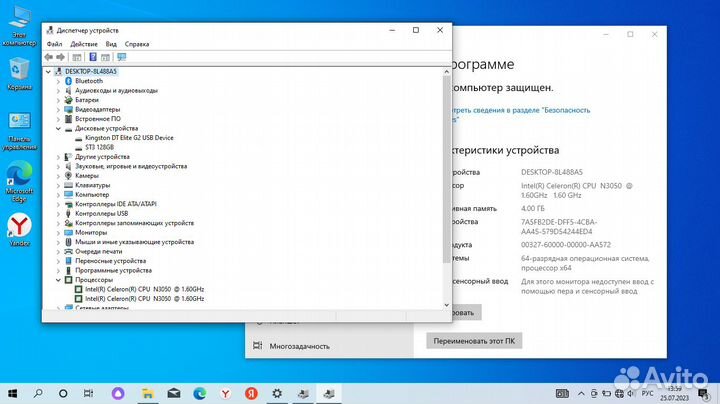Open the Mail app on the taskbar
720x404 pixels.
174,393
